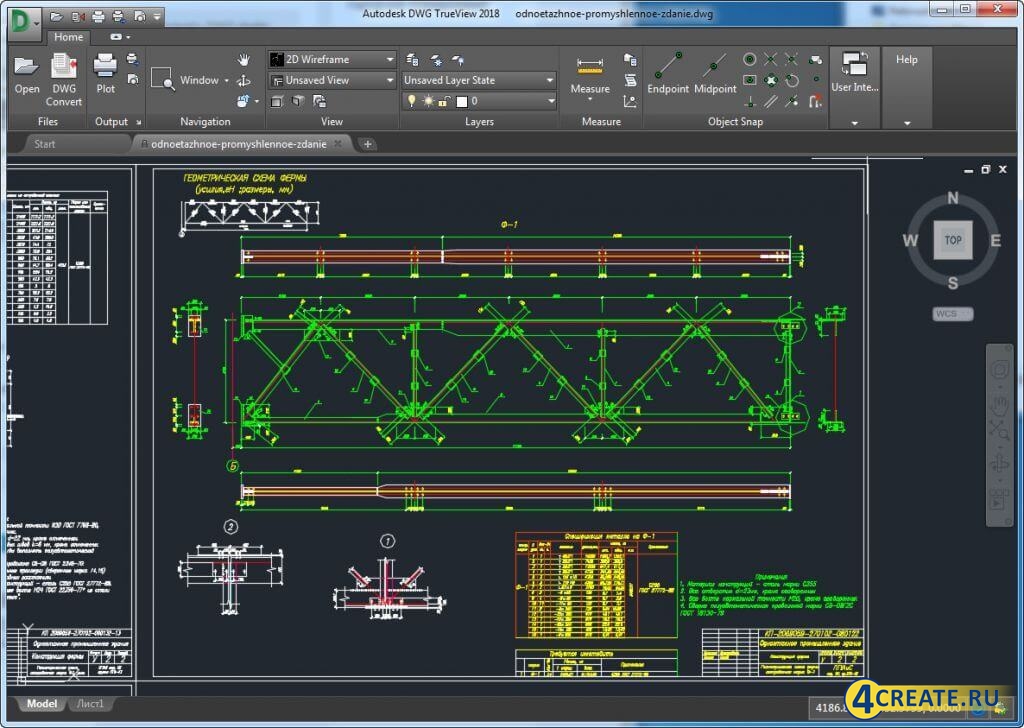
Task: Click the WCS button under the ViewCube
Action: pyautogui.click(x=951, y=313)
